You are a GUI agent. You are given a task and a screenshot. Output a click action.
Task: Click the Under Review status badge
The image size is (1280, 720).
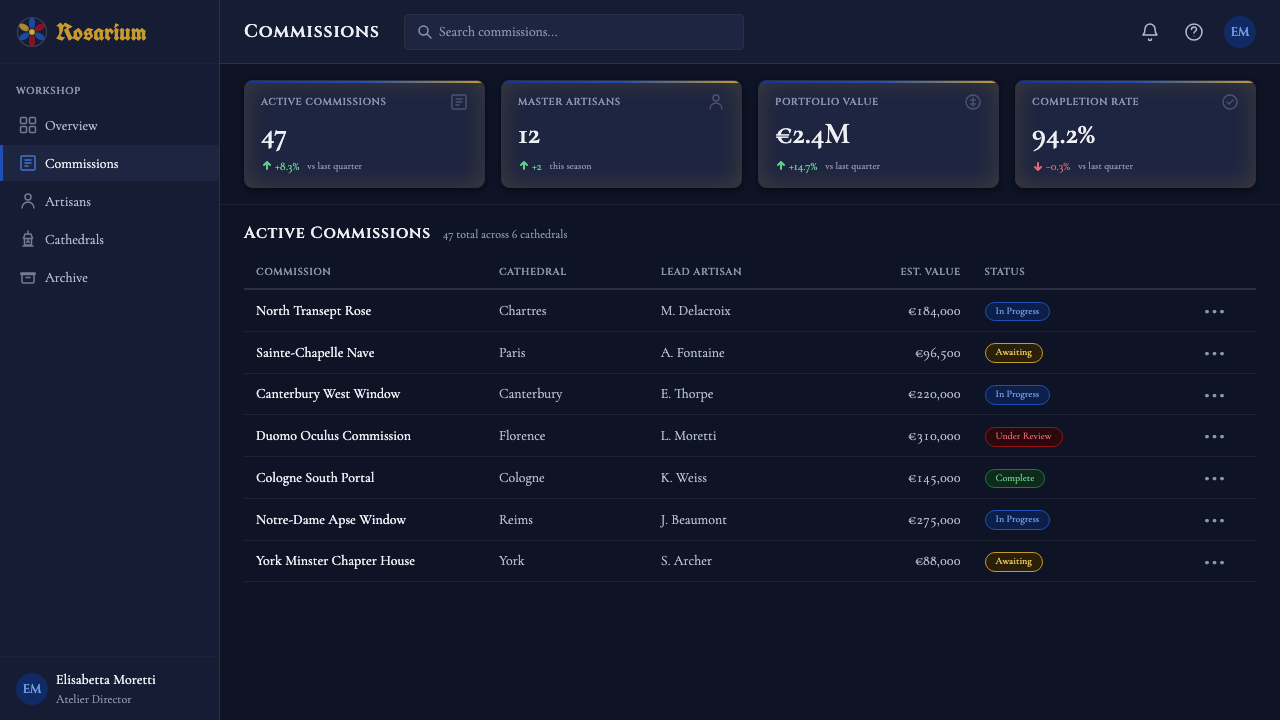coord(1023,436)
